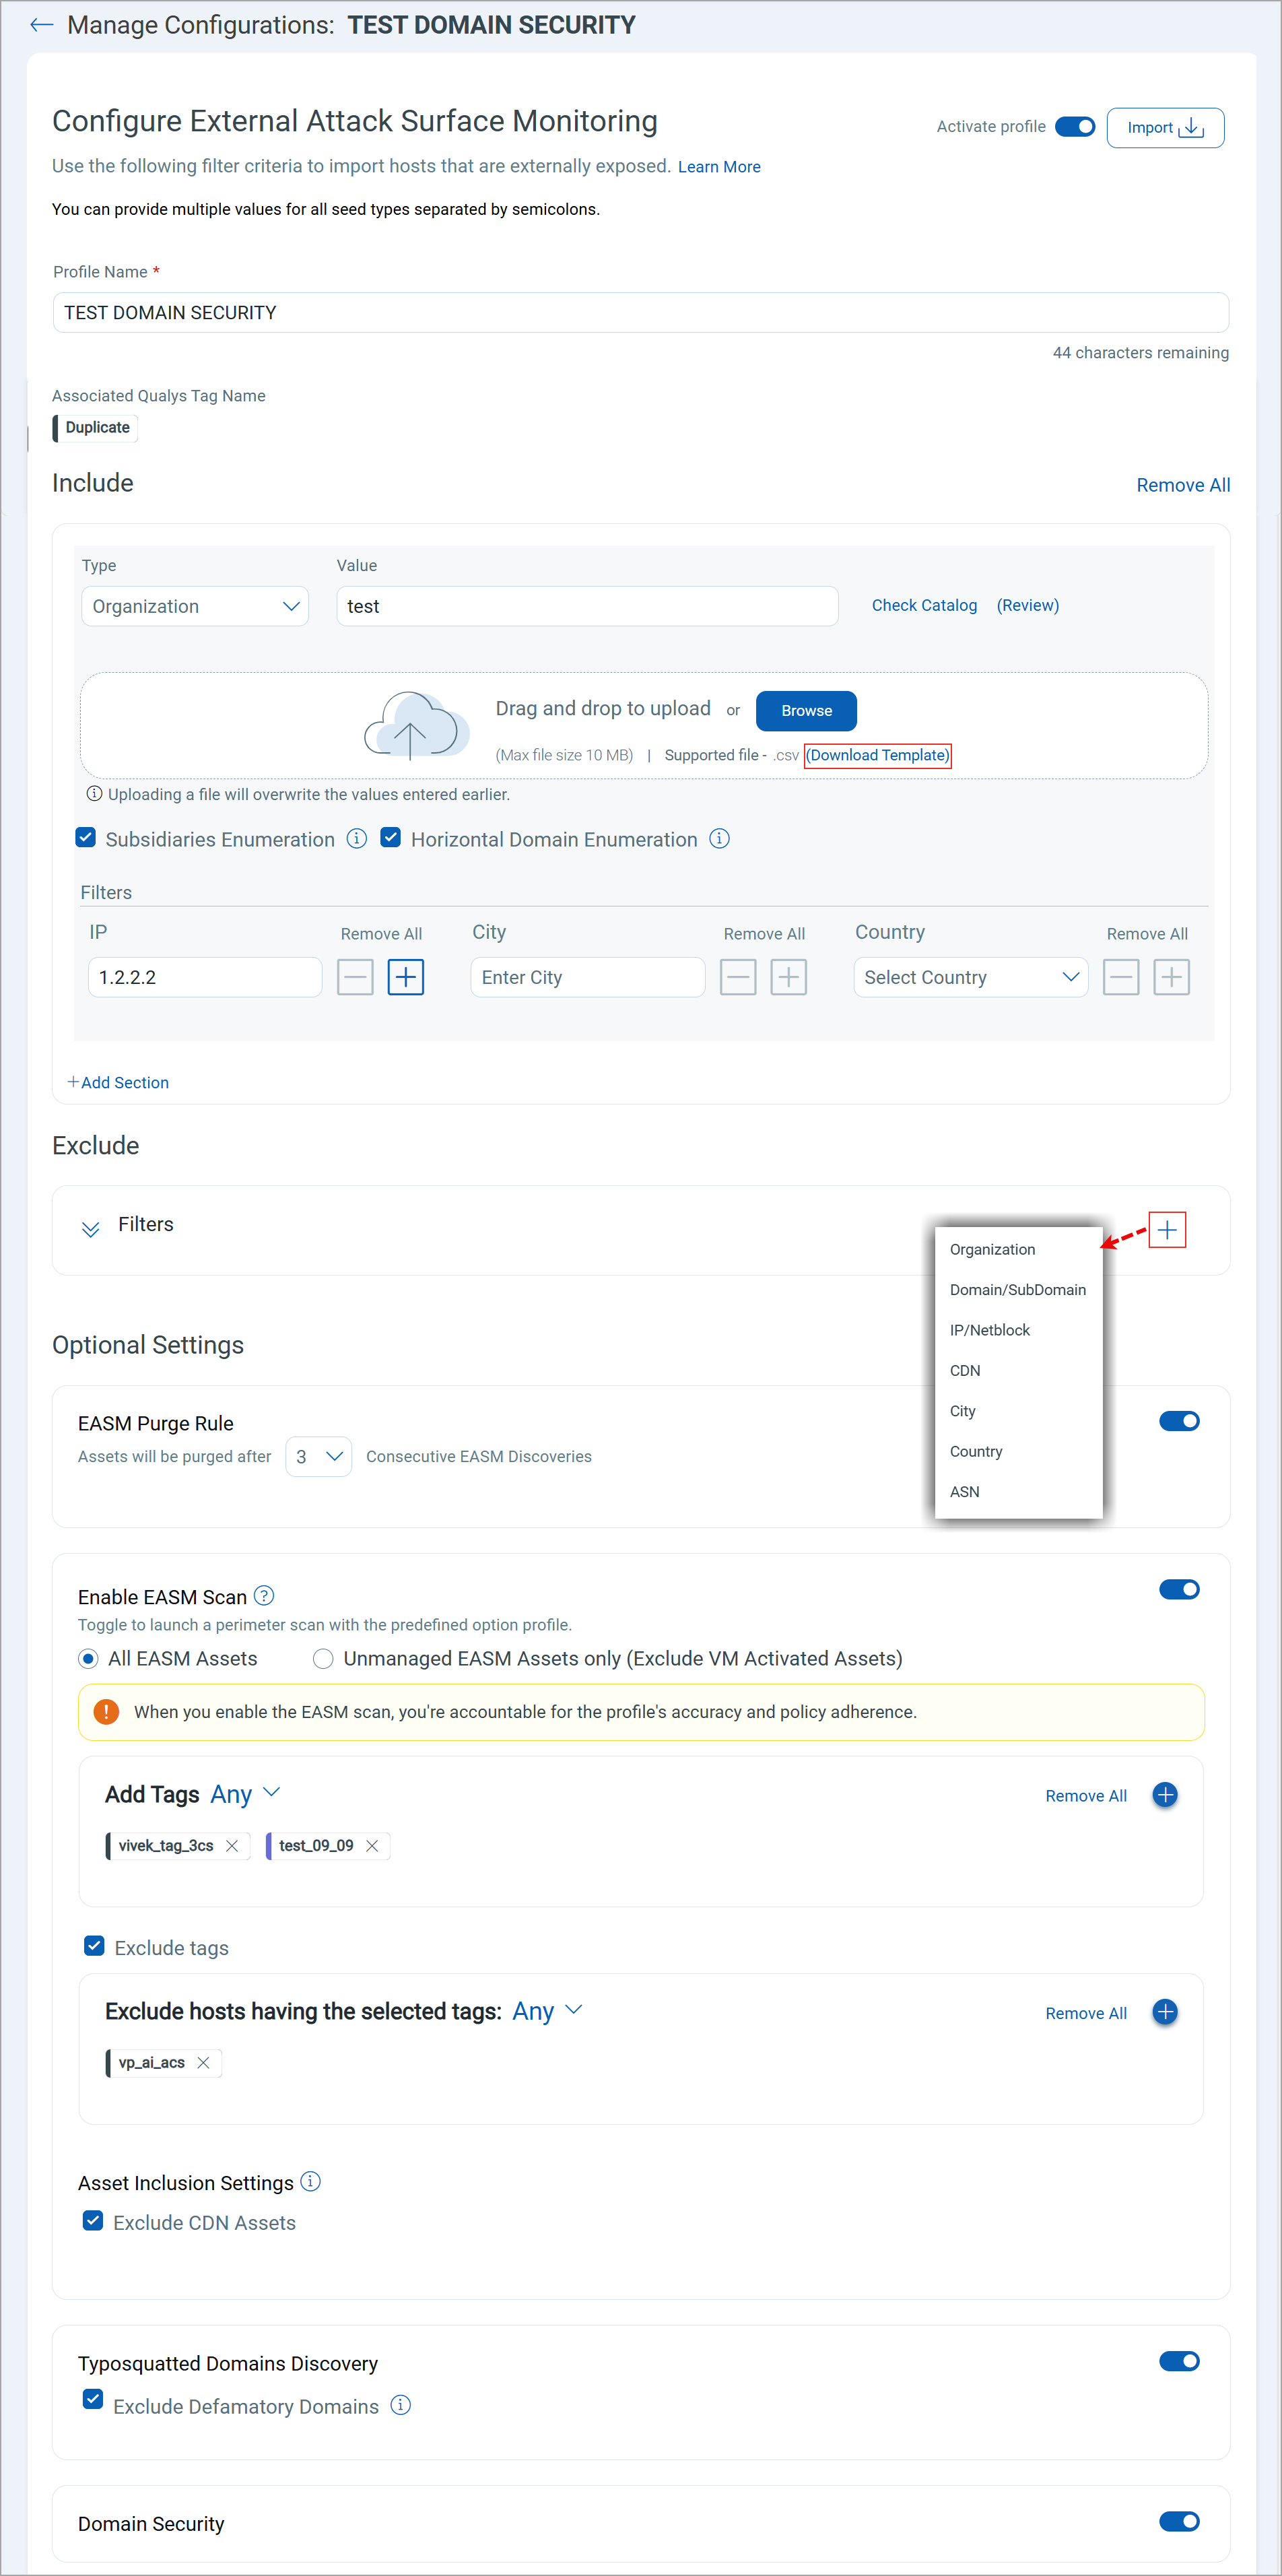Click the minus icon to remove the City filter

click(738, 977)
